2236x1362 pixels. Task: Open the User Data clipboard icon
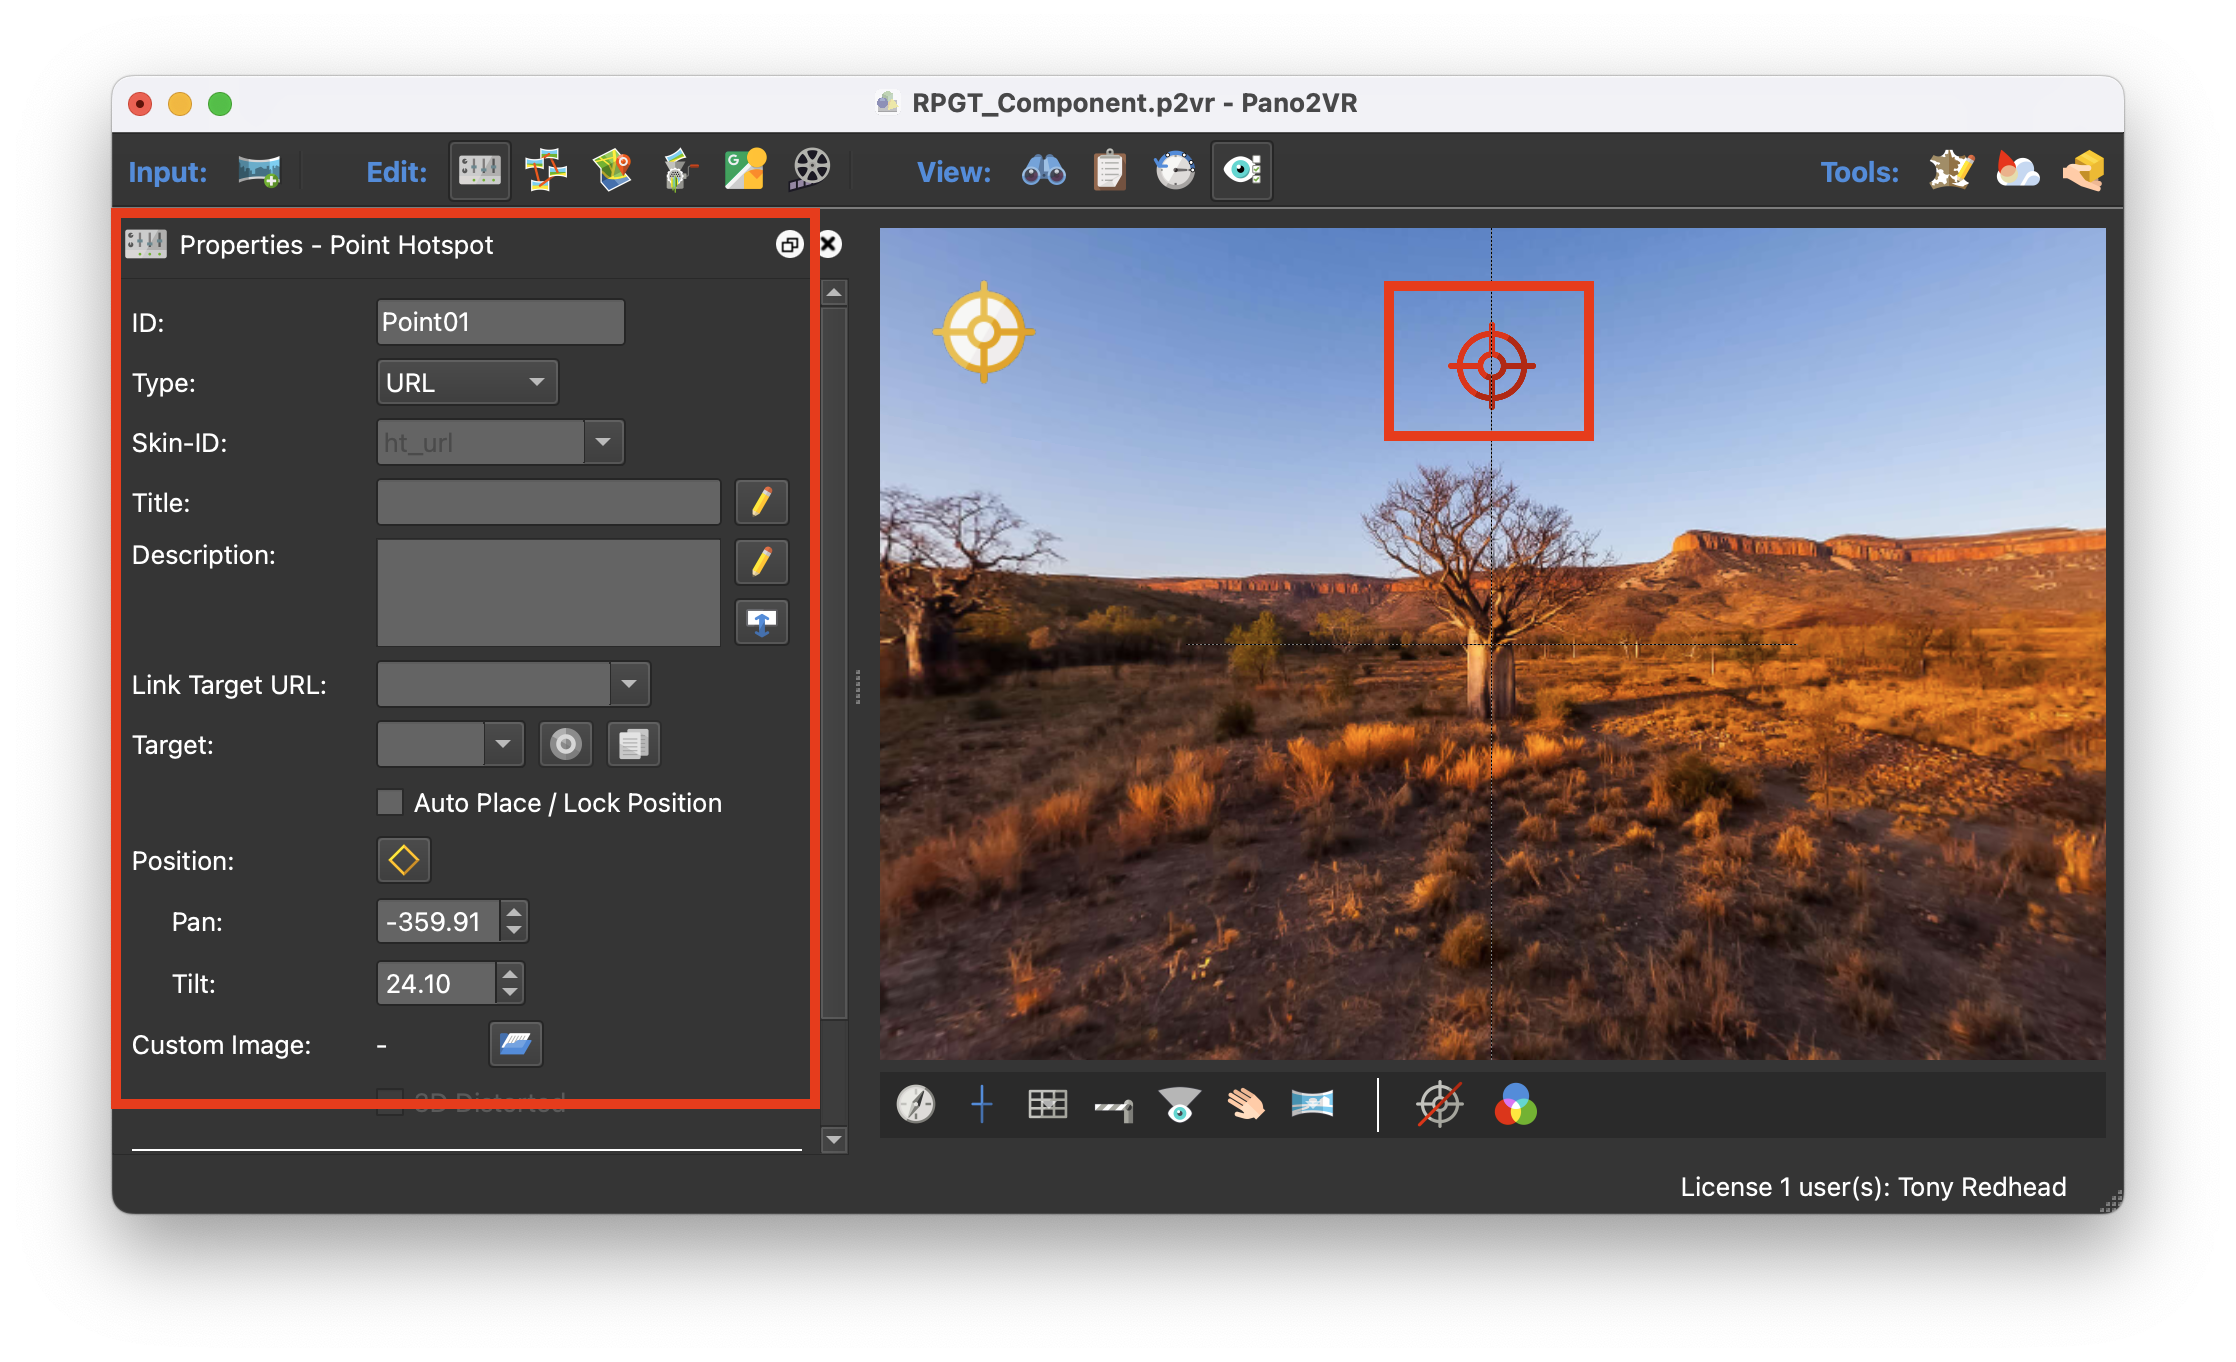(x=1109, y=171)
